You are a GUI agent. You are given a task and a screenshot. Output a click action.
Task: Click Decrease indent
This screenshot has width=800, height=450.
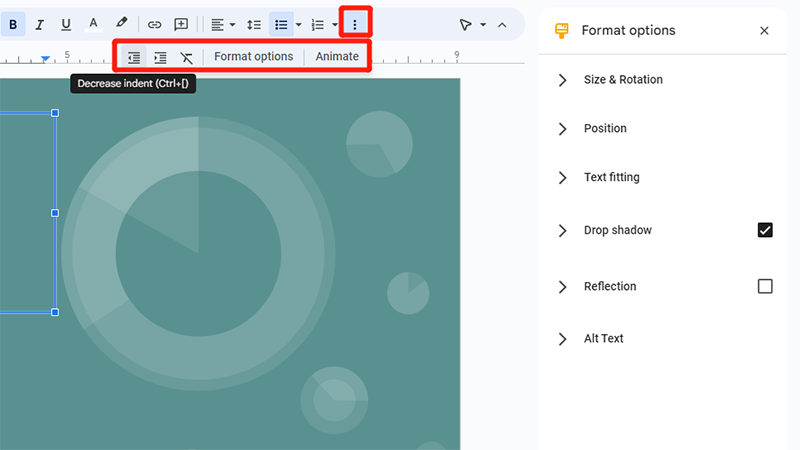tap(134, 57)
